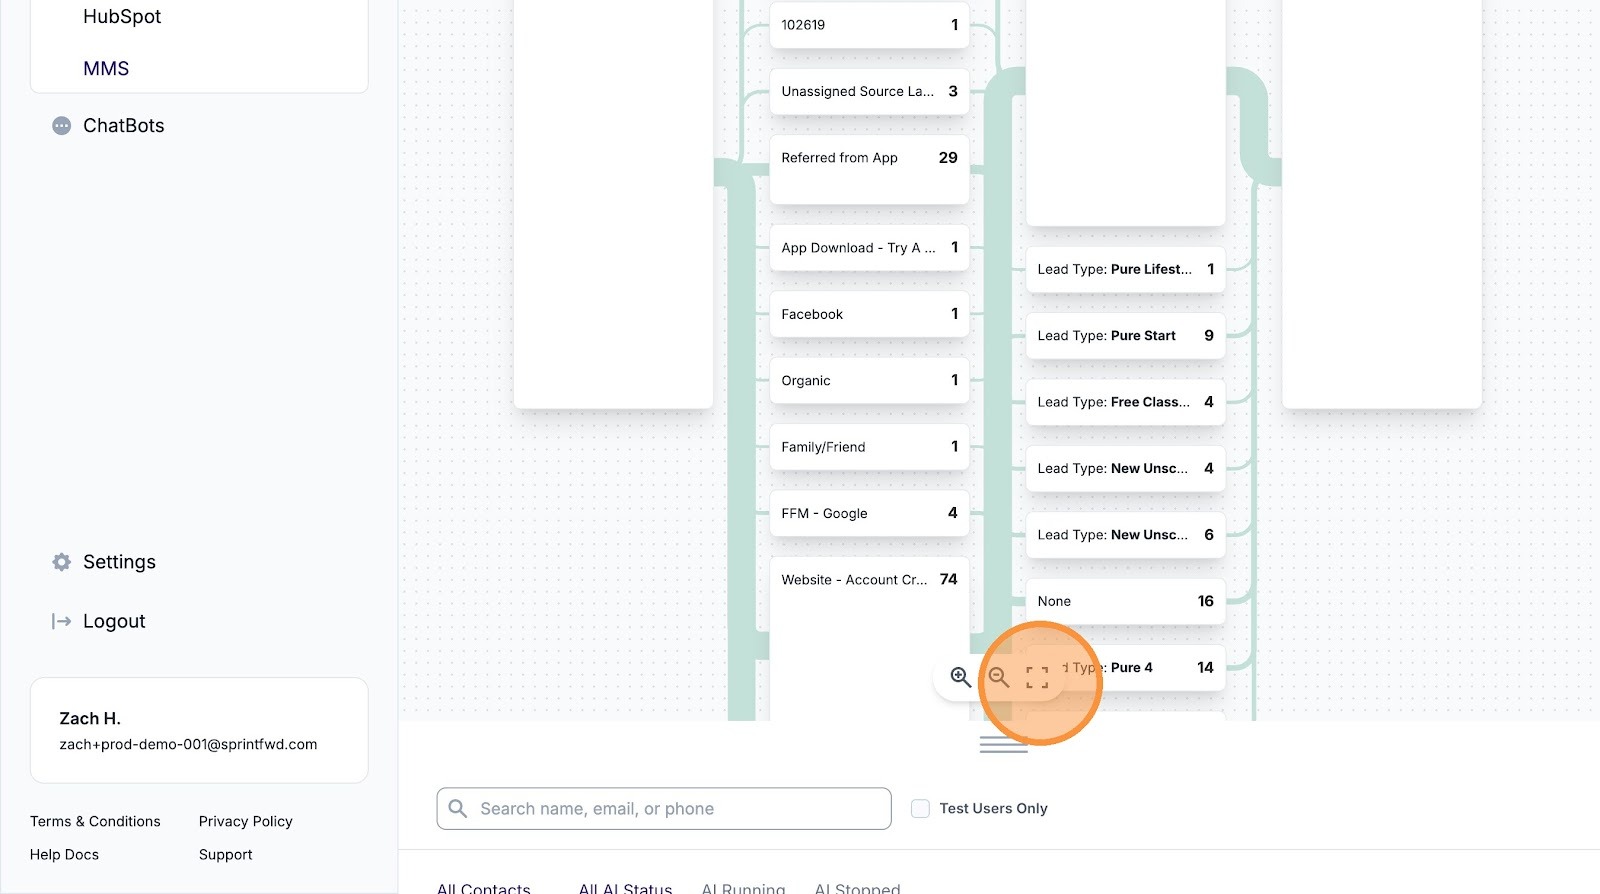Grab the panel resize handle lines
This screenshot has height=894, width=1600.
tap(1004, 744)
